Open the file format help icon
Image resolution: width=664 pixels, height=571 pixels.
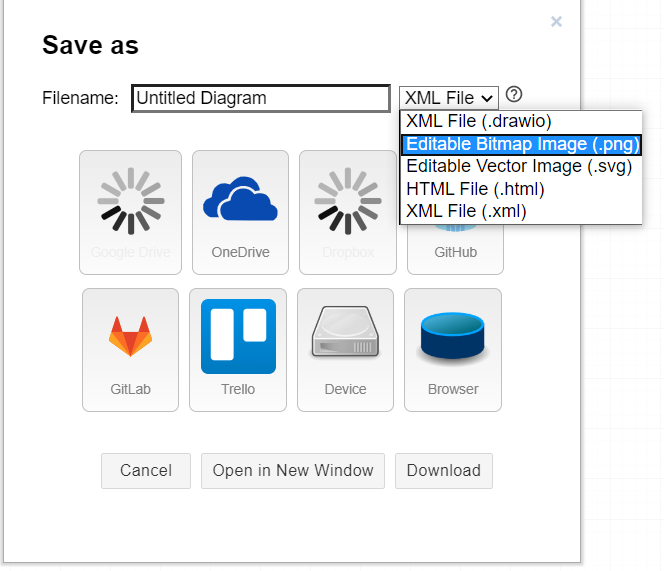click(x=514, y=95)
